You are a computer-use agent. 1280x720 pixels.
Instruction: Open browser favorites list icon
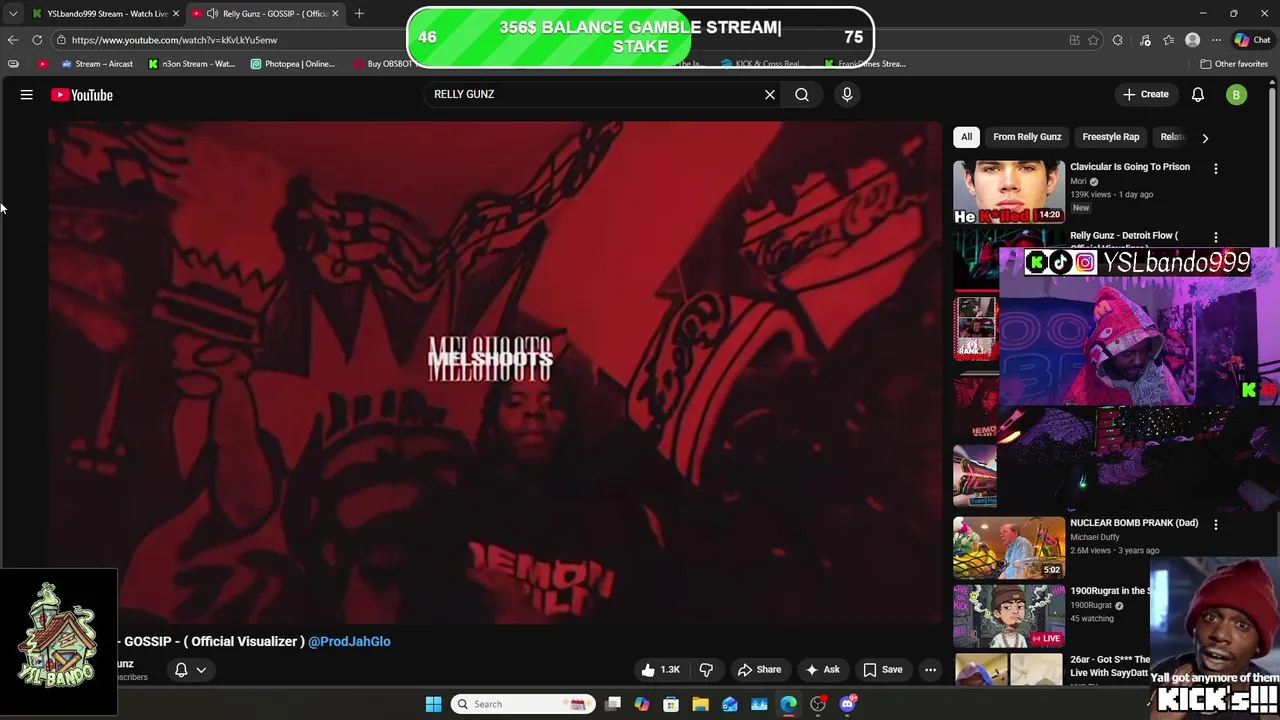coord(1168,40)
